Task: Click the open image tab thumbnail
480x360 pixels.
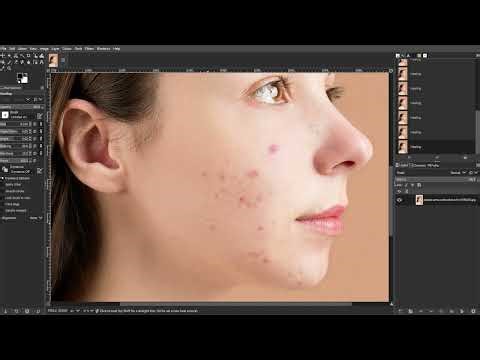Action: coord(53,61)
